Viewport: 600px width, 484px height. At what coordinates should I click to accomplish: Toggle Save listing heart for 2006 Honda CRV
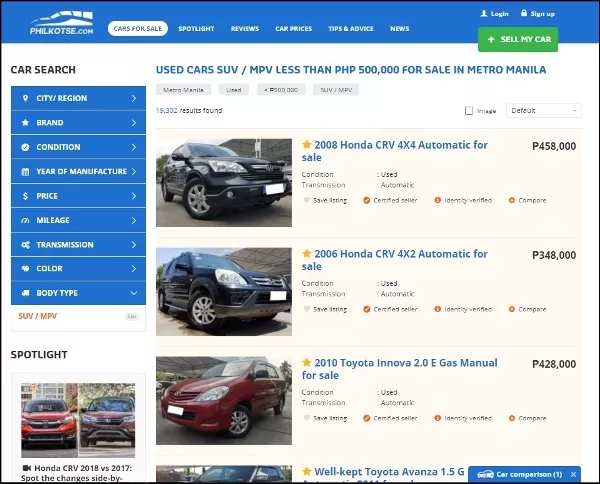[x=307, y=309]
